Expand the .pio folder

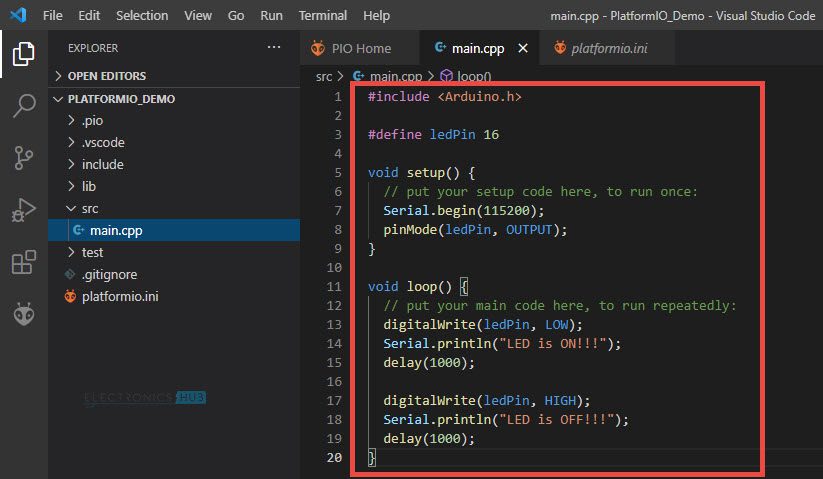pyautogui.click(x=92, y=121)
